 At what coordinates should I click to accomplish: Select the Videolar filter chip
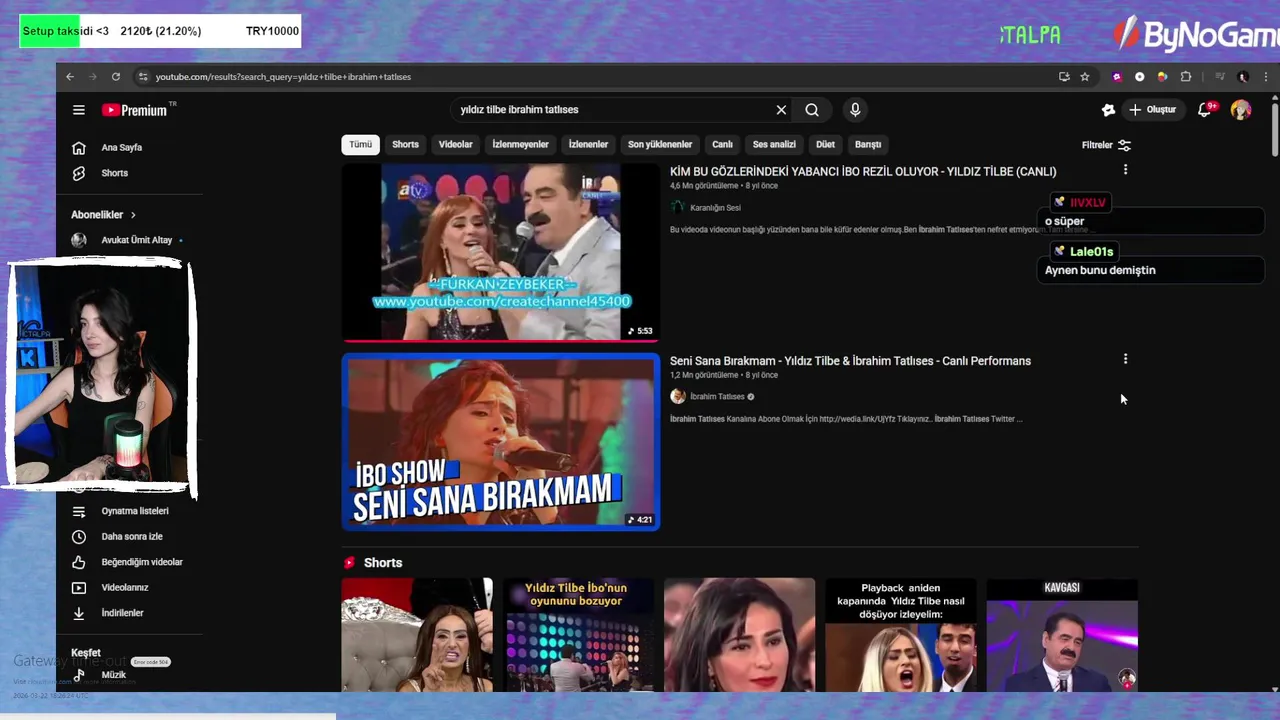pyautogui.click(x=455, y=145)
